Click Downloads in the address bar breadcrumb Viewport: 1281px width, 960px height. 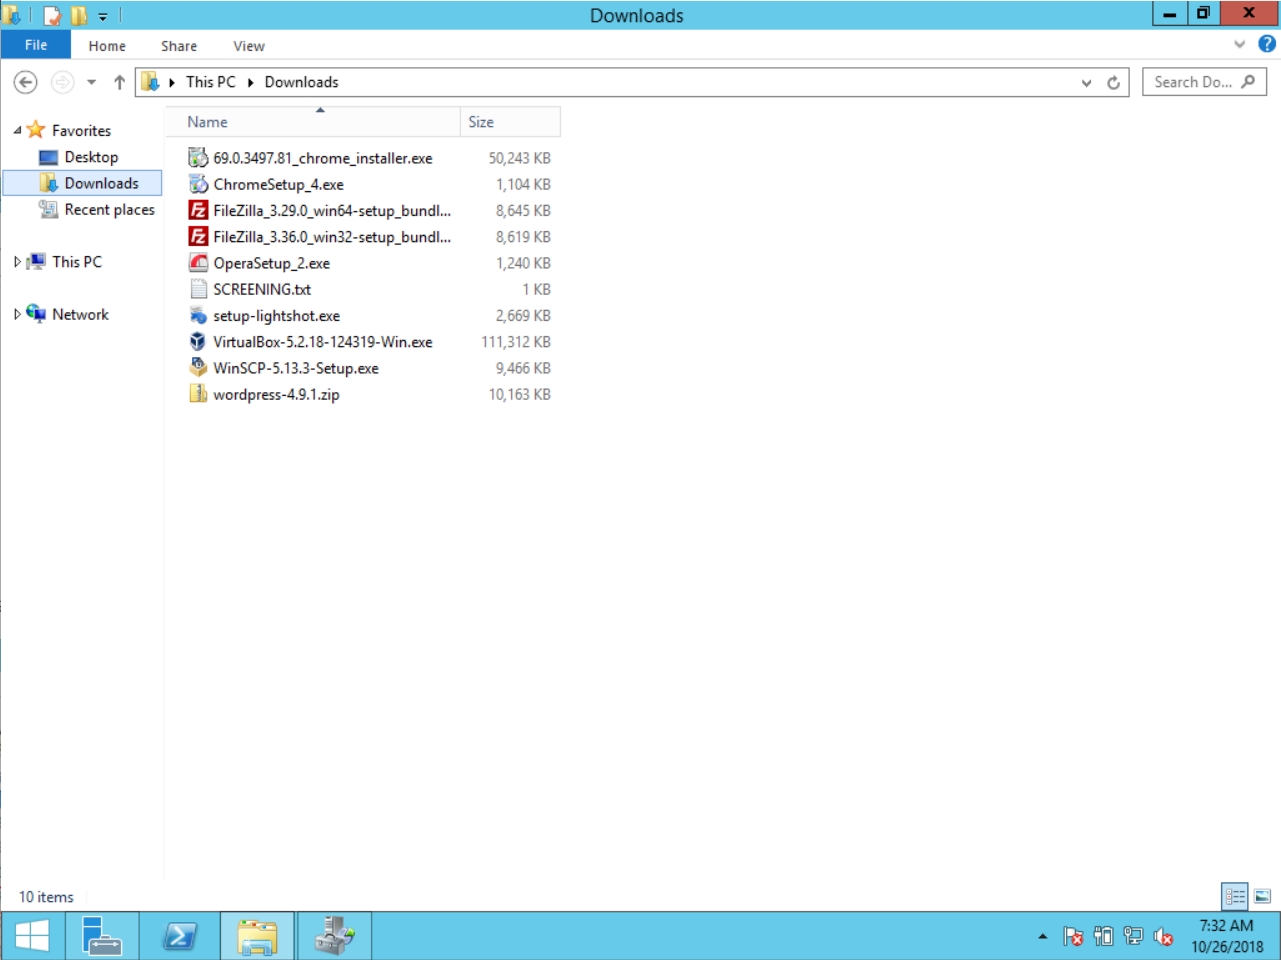(301, 82)
